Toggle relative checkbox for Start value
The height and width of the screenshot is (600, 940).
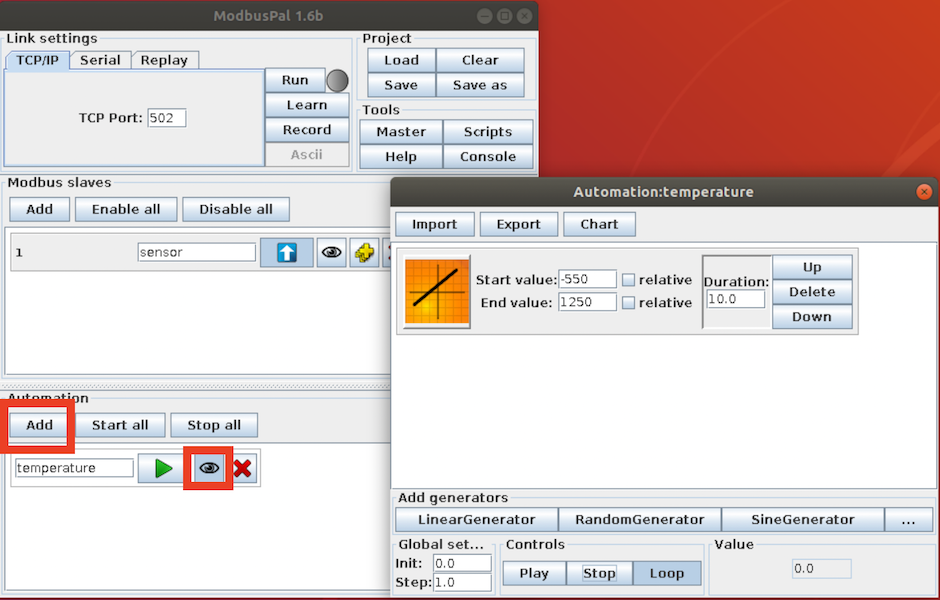click(x=628, y=280)
